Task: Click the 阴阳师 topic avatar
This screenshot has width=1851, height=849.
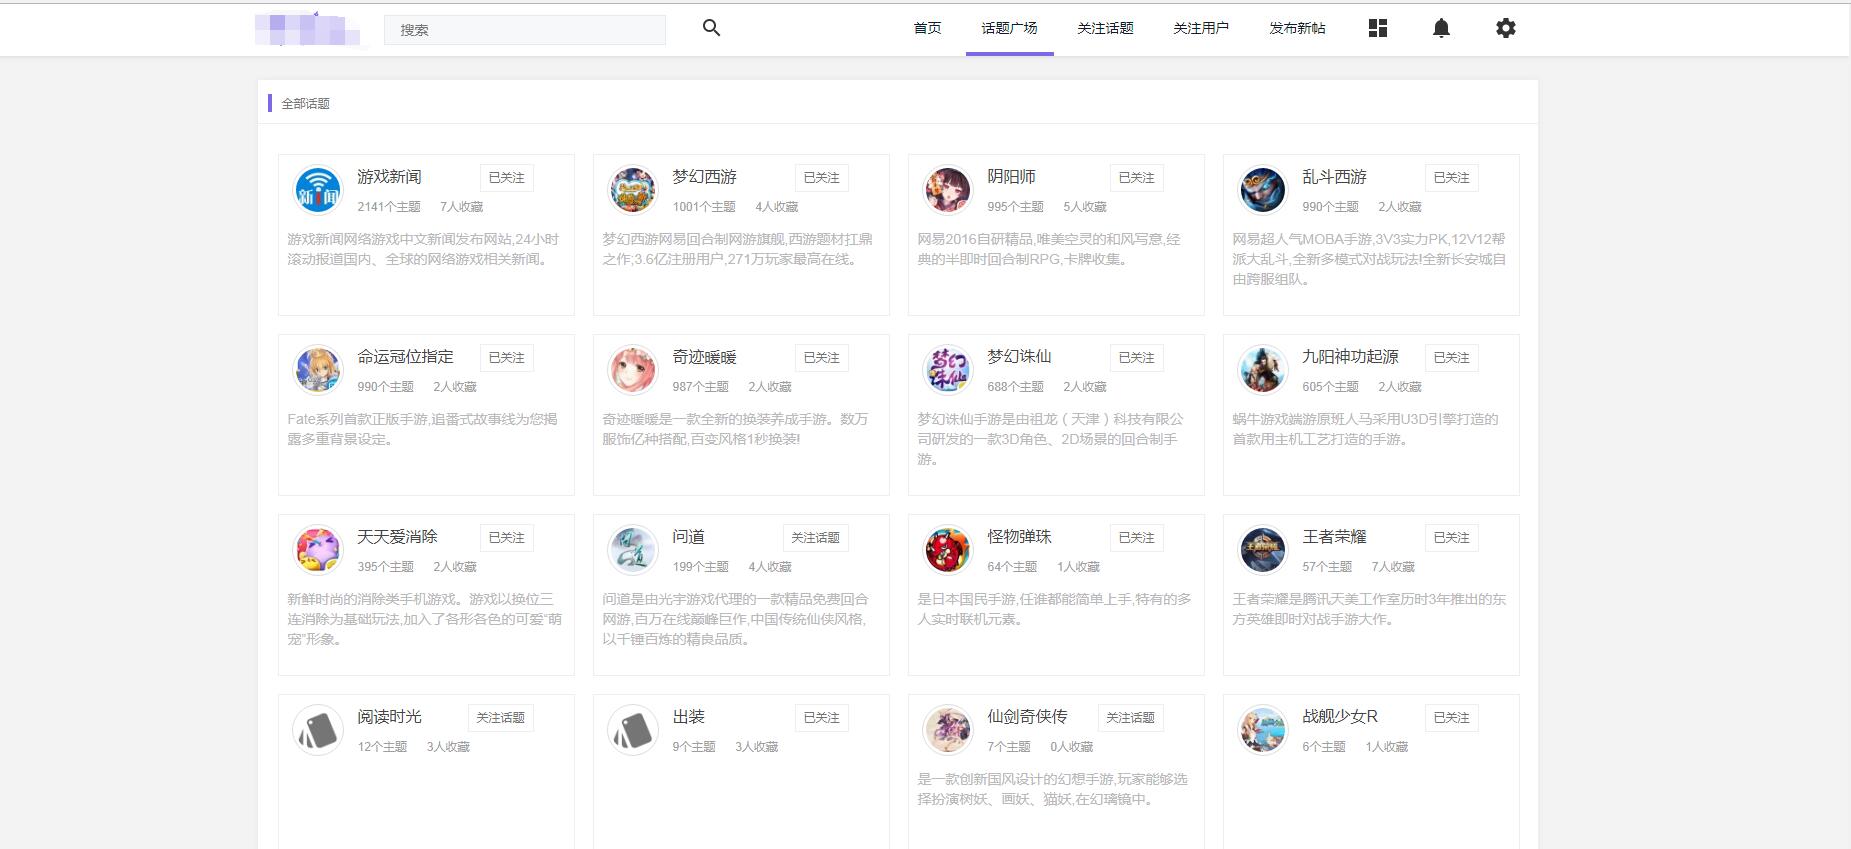Action: click(x=948, y=190)
